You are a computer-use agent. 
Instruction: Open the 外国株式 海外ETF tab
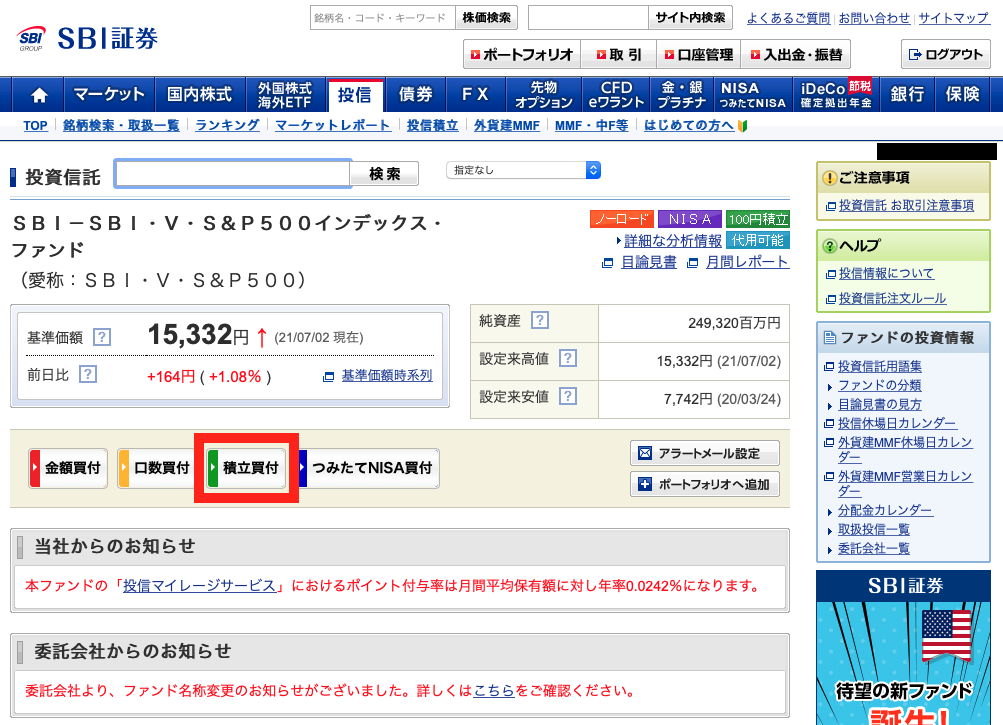pyautogui.click(x=285, y=95)
